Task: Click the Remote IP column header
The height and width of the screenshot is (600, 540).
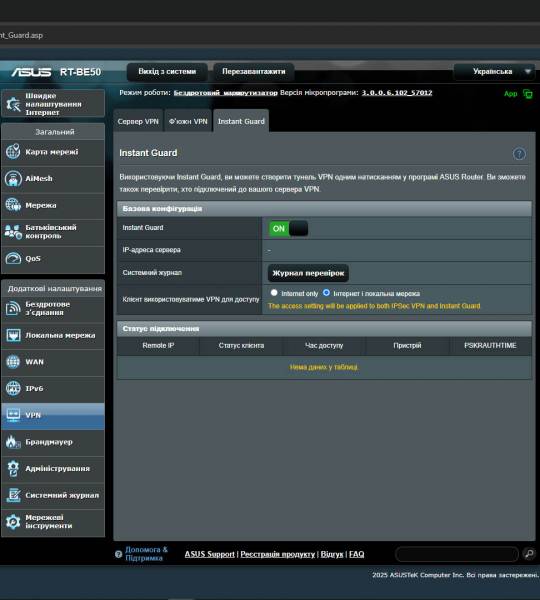Action: [x=158, y=346]
